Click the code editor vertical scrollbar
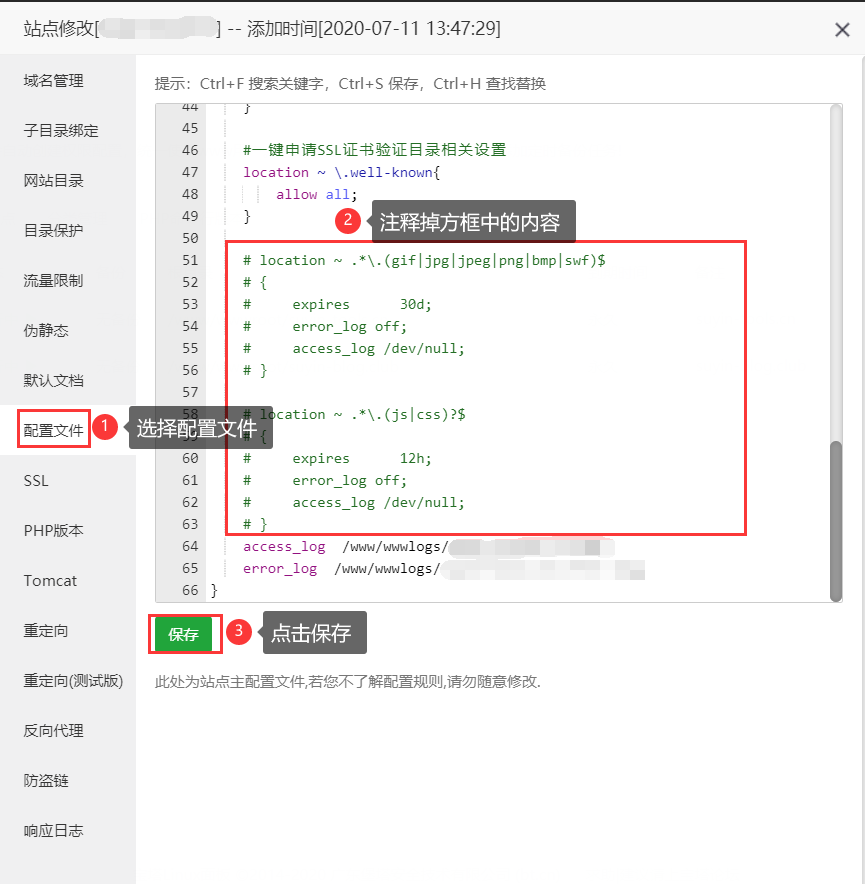Screen dimensions: 865x884 [x=835, y=520]
